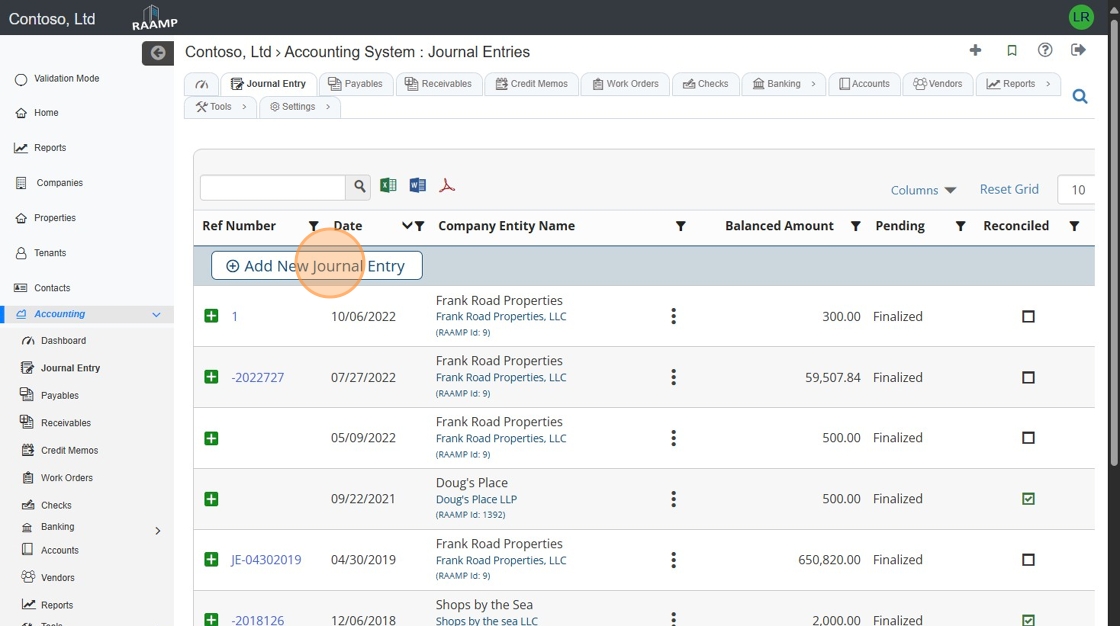Switch to the Payables tab

356,84
